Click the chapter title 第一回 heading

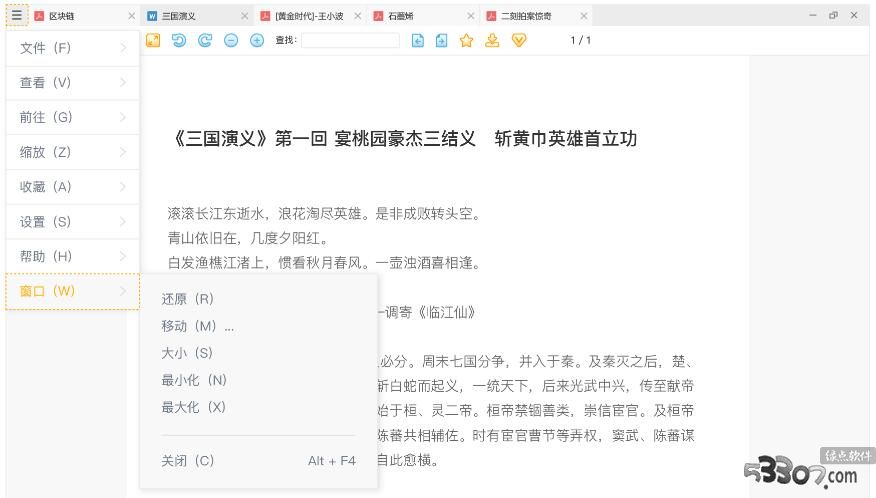coord(404,139)
